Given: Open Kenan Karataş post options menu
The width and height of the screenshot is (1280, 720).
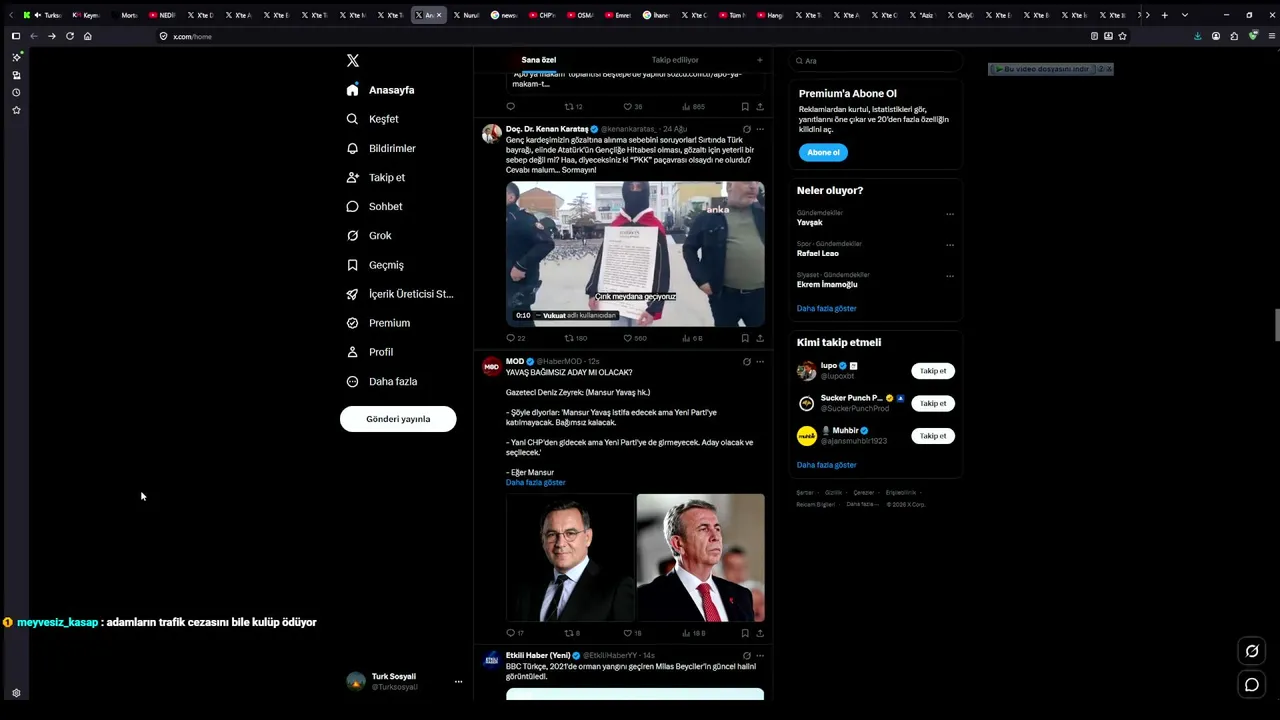Looking at the screenshot, I should 760,129.
